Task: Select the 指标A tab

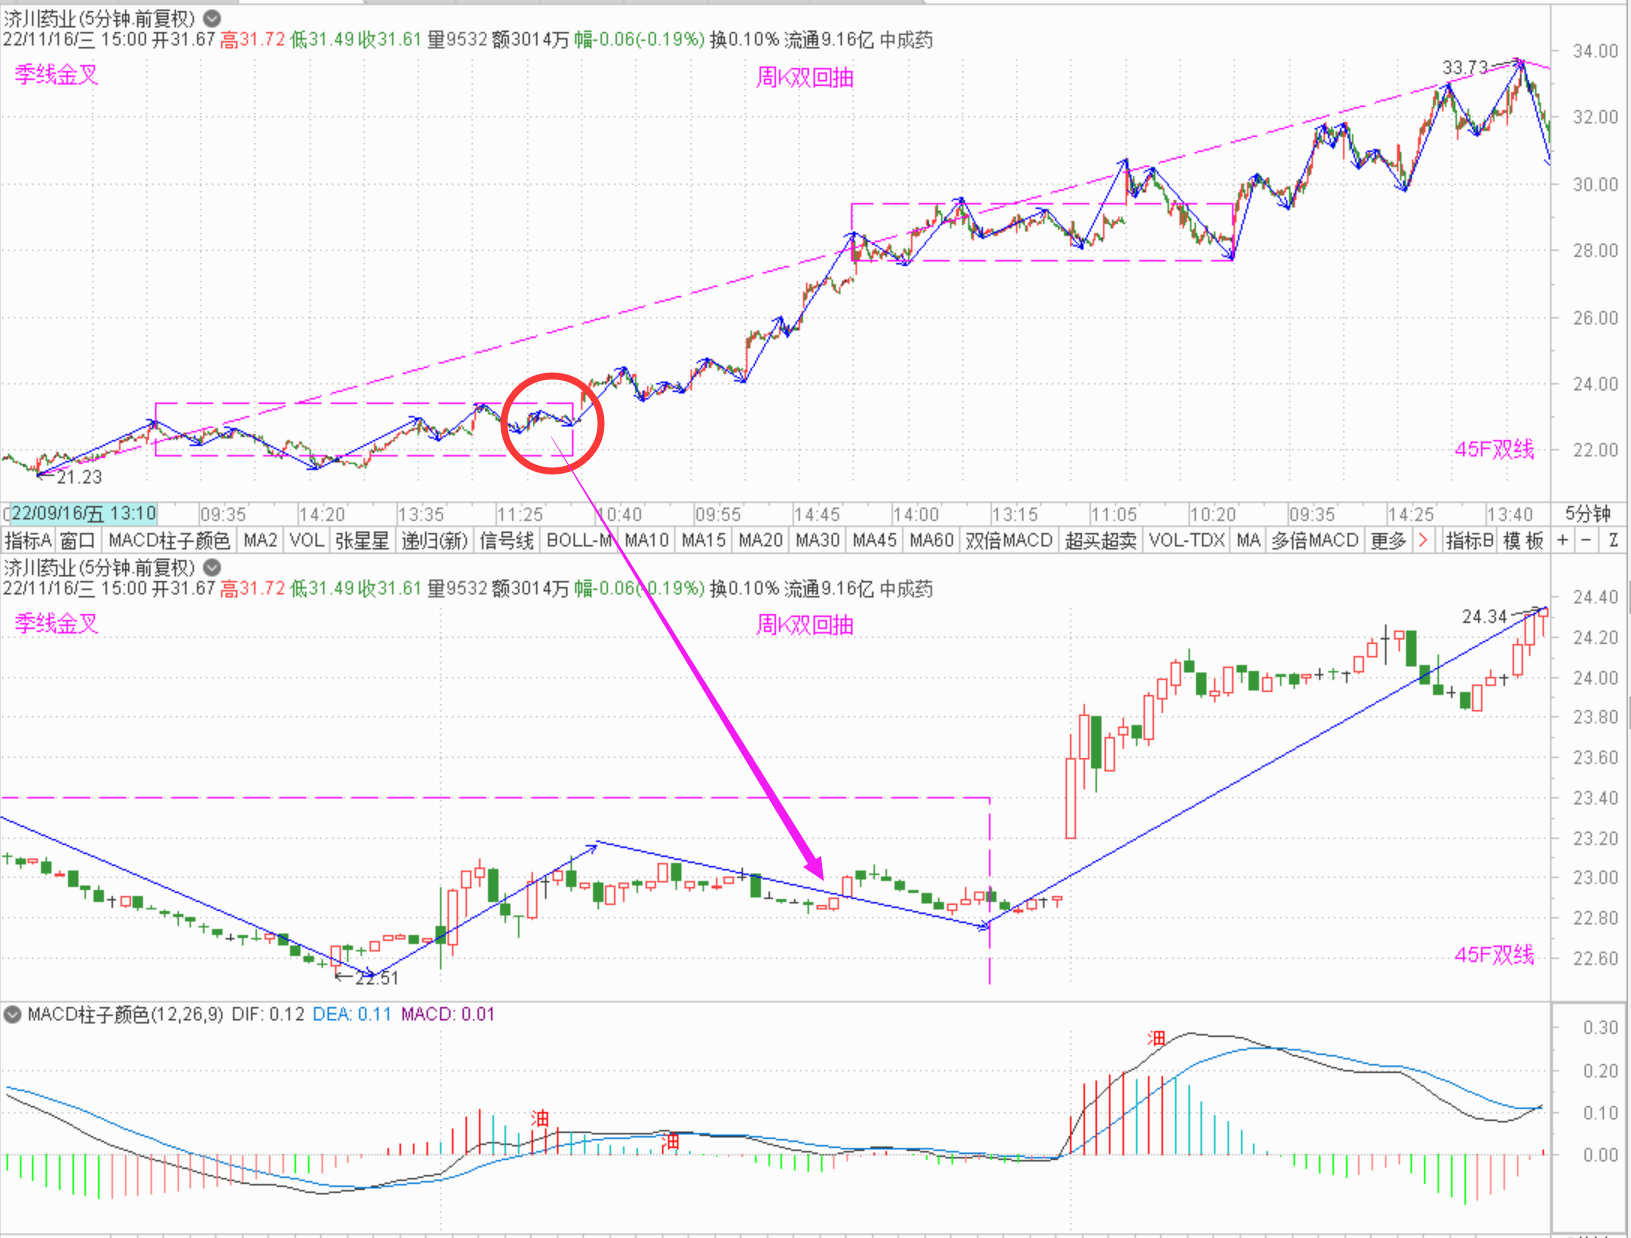Action: 27,541
